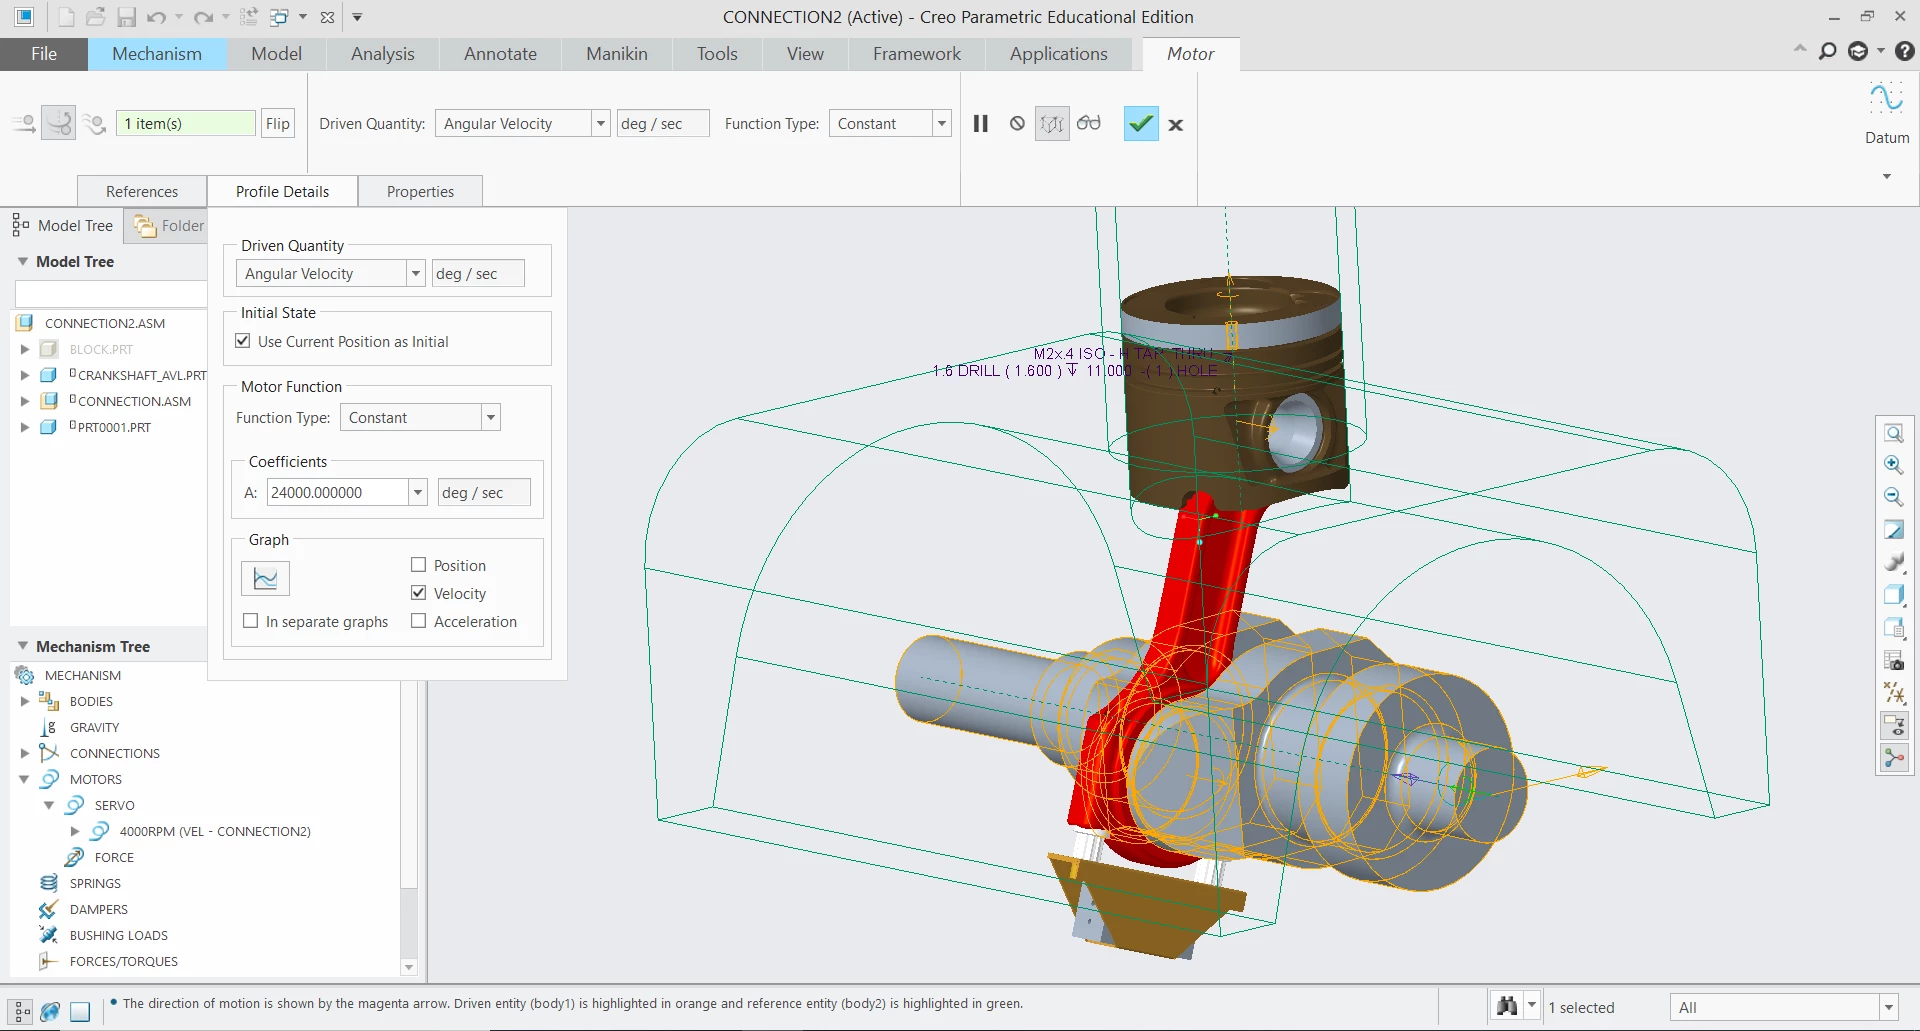Accept motor with green checkmark
Image resolution: width=1920 pixels, height=1031 pixels.
point(1141,124)
